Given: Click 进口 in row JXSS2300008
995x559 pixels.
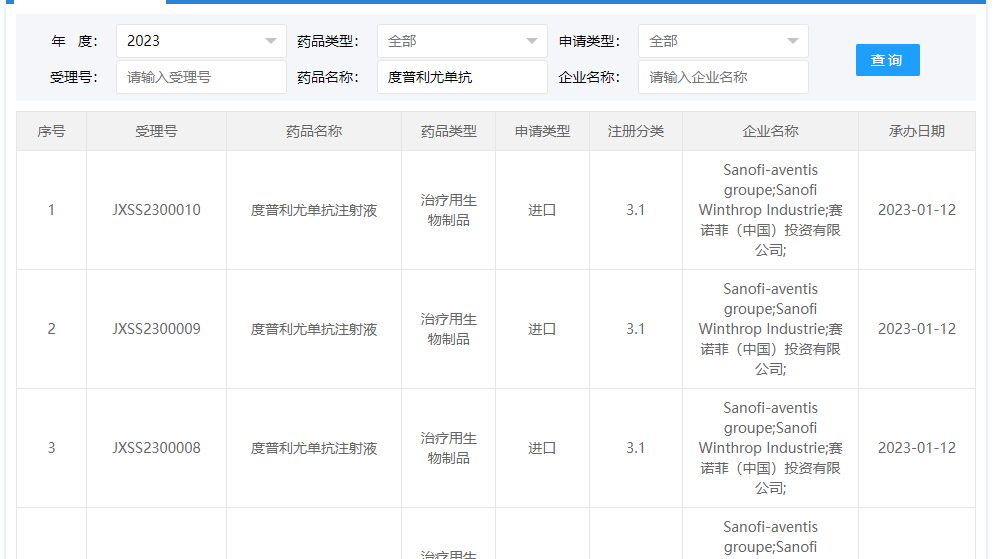Looking at the screenshot, I should (542, 448).
